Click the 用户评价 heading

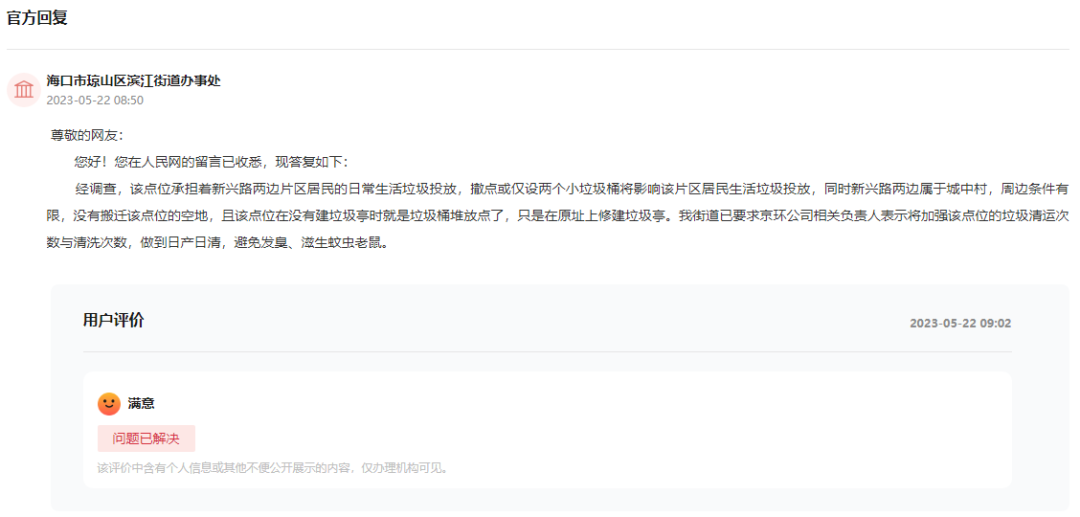click(114, 320)
